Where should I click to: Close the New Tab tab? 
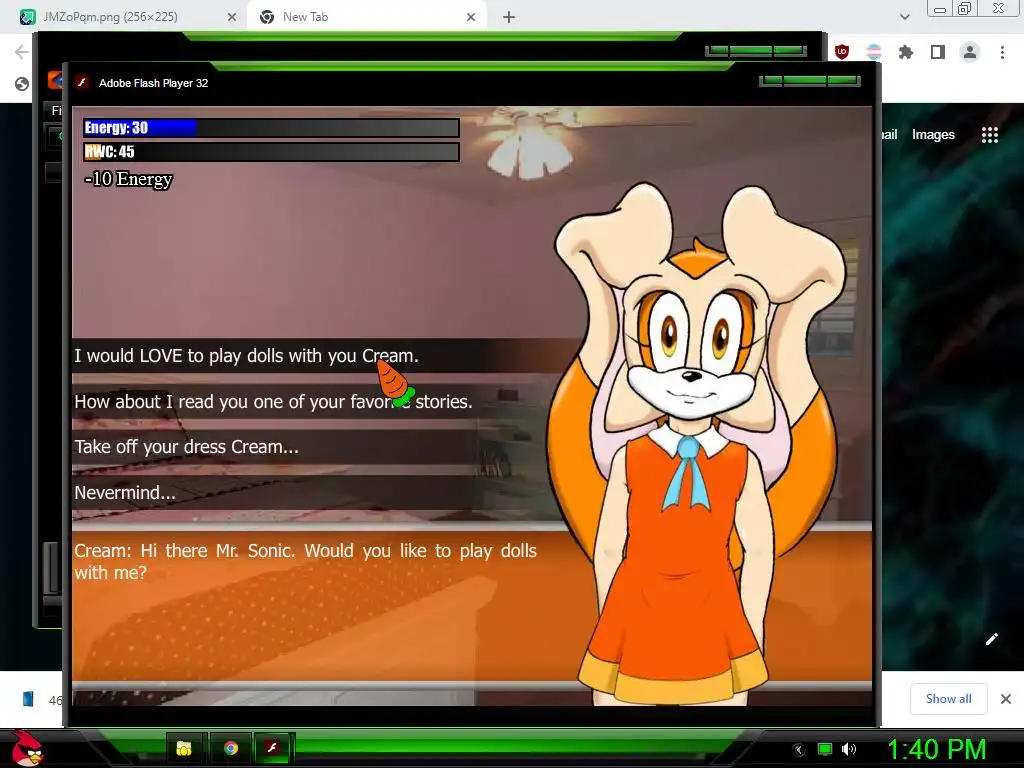[471, 18]
